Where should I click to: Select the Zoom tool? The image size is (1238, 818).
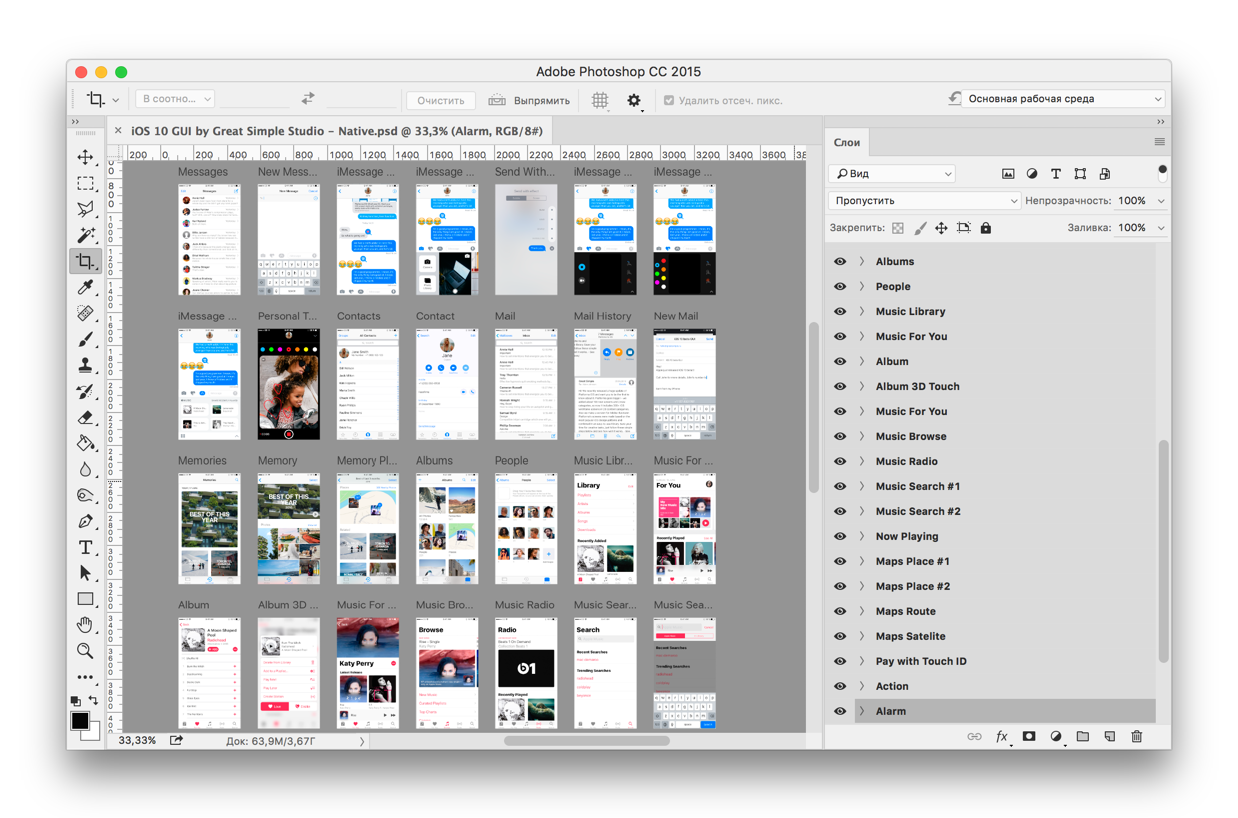(x=85, y=652)
